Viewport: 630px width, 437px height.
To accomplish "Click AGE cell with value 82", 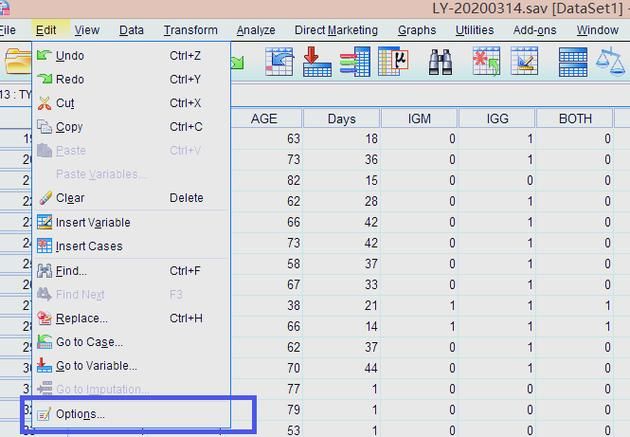I will (266, 180).
